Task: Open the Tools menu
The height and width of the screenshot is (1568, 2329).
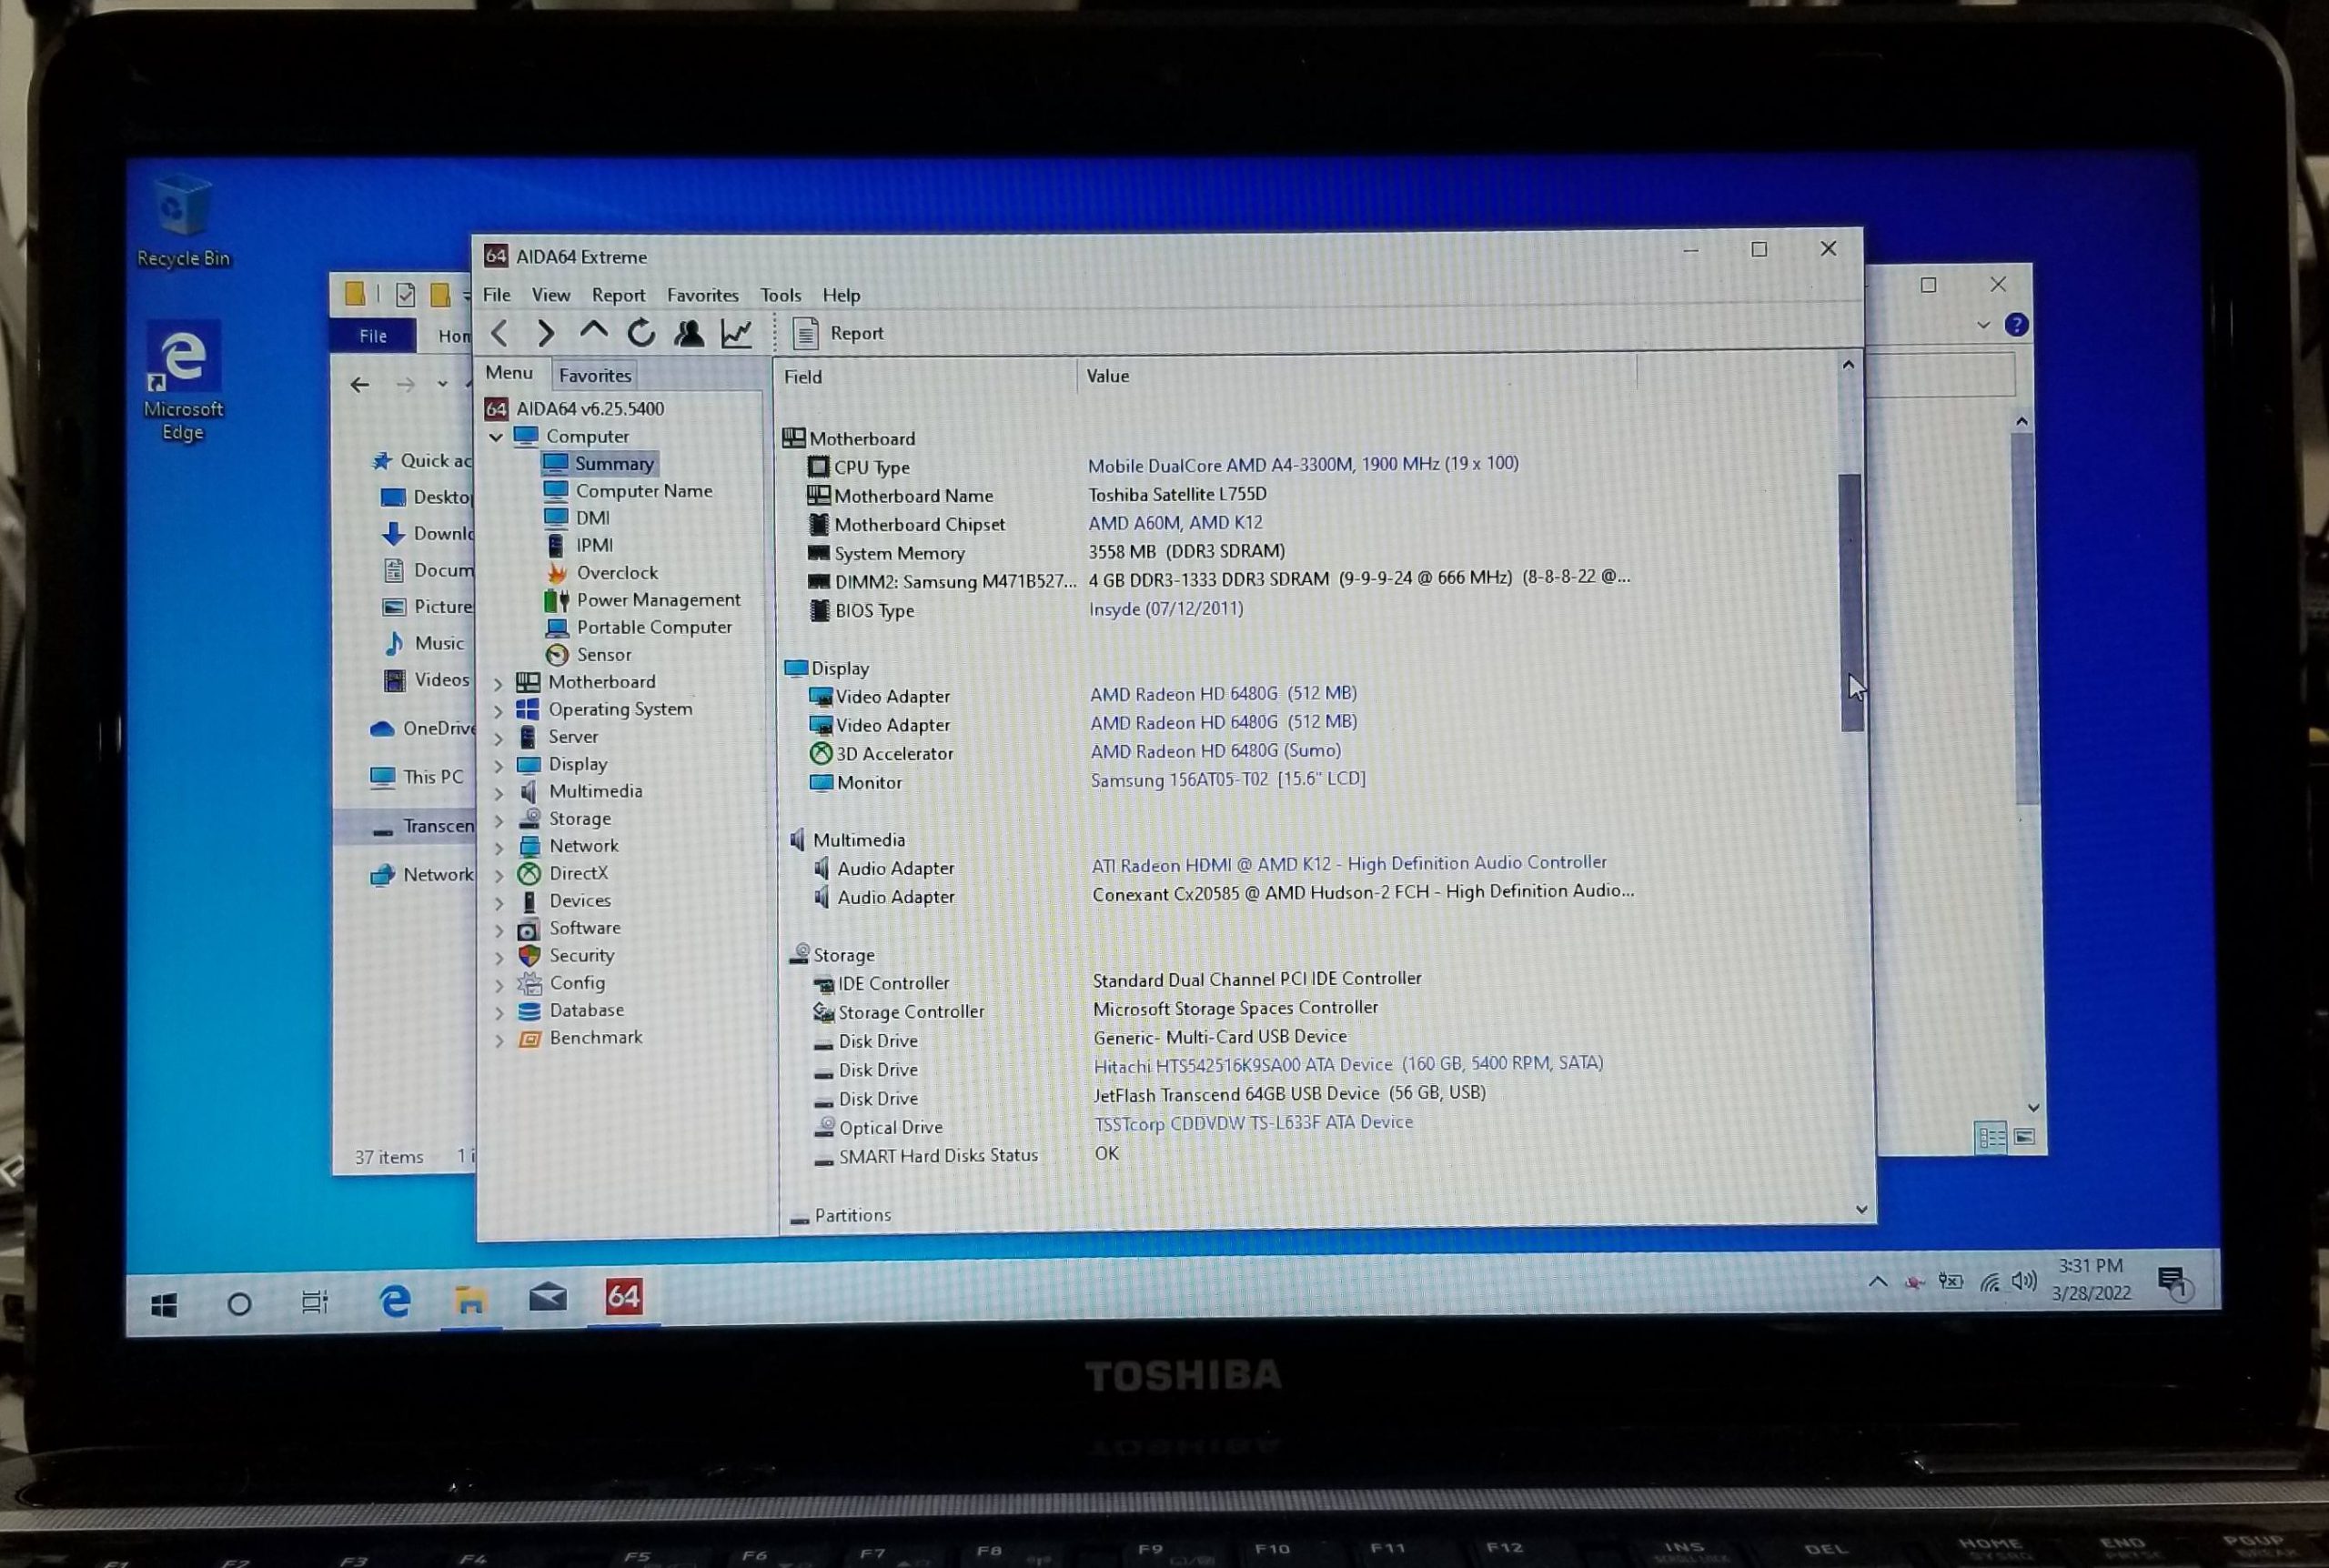Action: (780, 295)
